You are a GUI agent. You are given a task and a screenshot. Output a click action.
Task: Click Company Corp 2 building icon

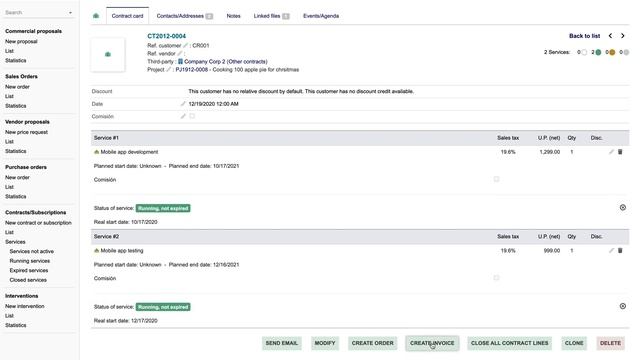(x=180, y=62)
